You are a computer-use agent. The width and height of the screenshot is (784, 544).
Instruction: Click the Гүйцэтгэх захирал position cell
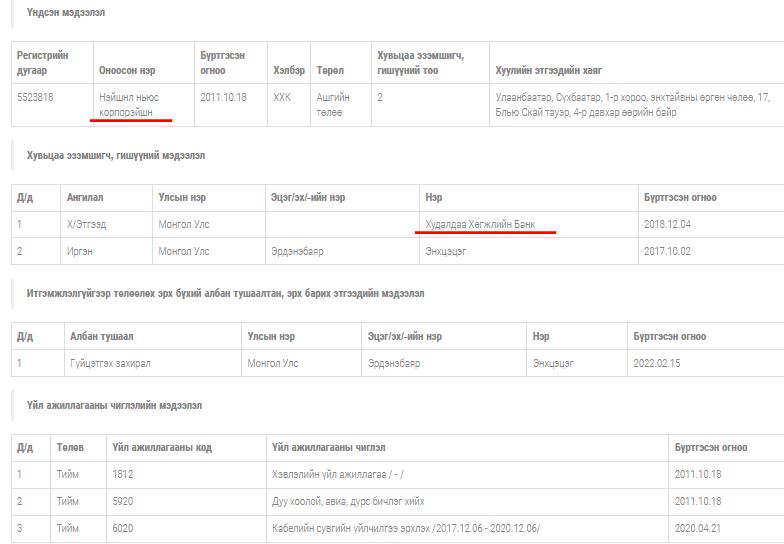[110, 363]
